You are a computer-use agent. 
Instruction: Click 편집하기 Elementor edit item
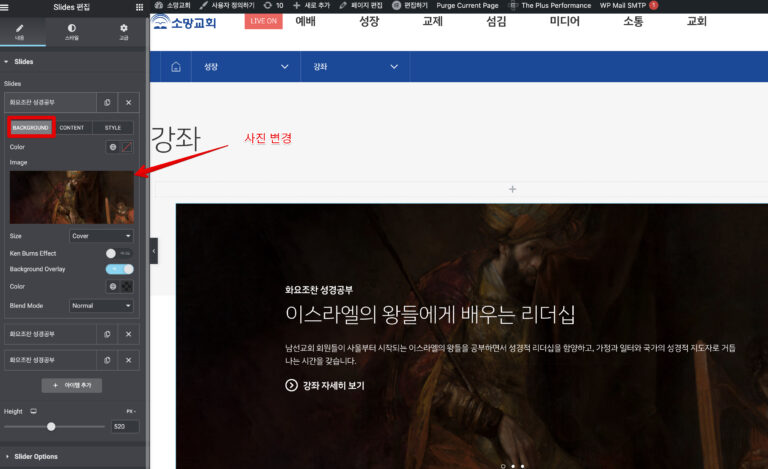(x=410, y=5)
